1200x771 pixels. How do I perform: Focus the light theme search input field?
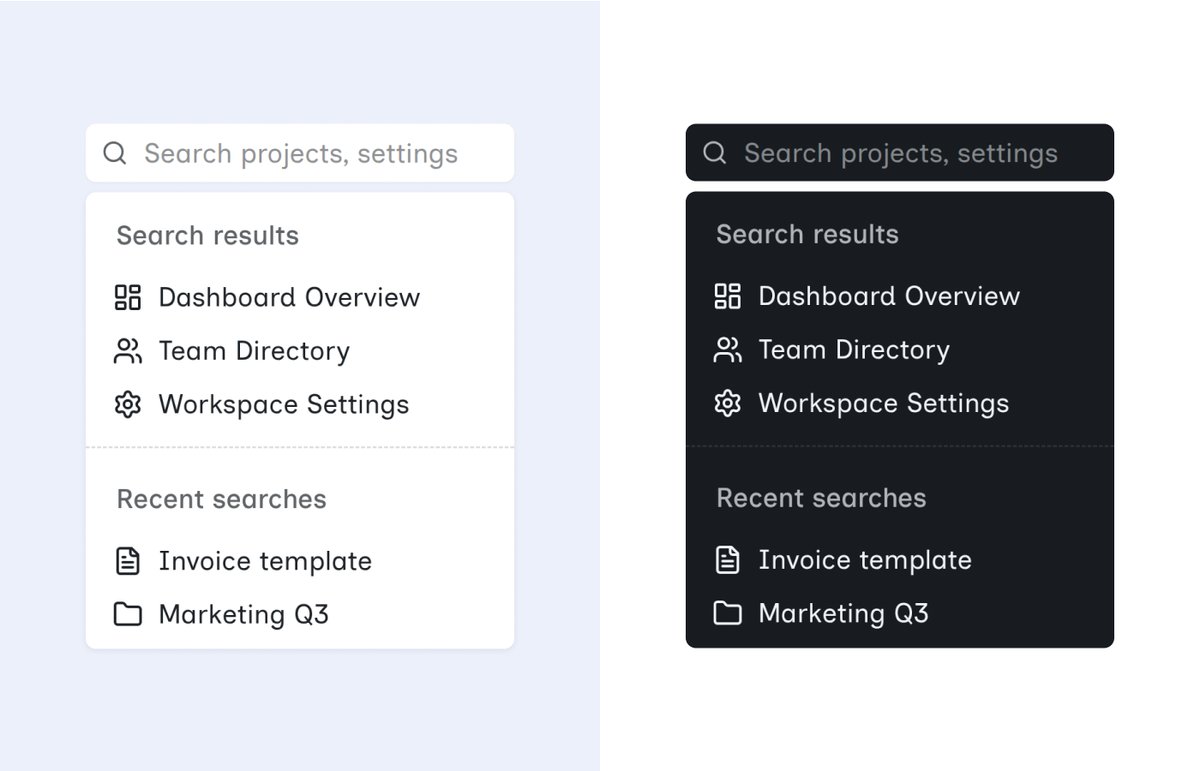(x=300, y=153)
